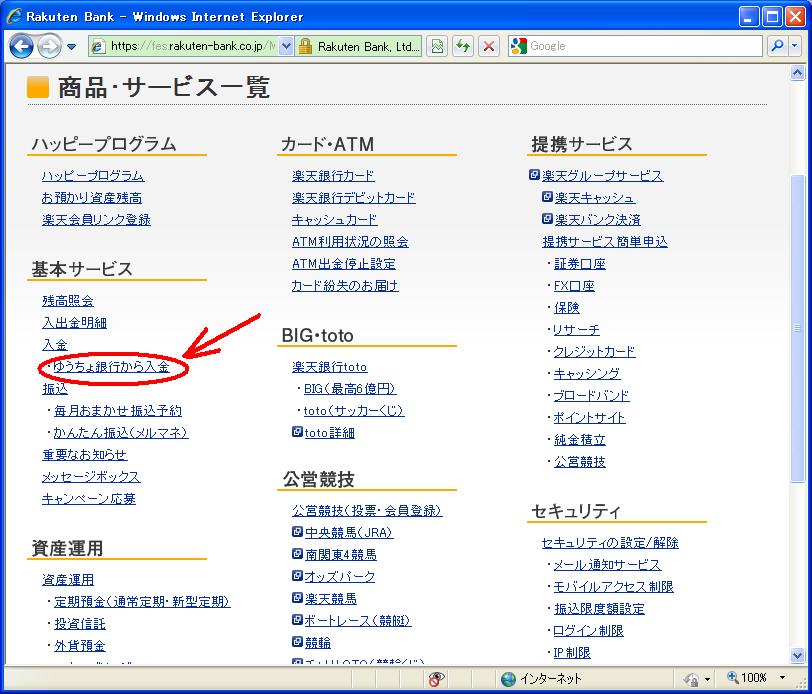Click the zoom magnifier icon in status bar

(x=732, y=677)
